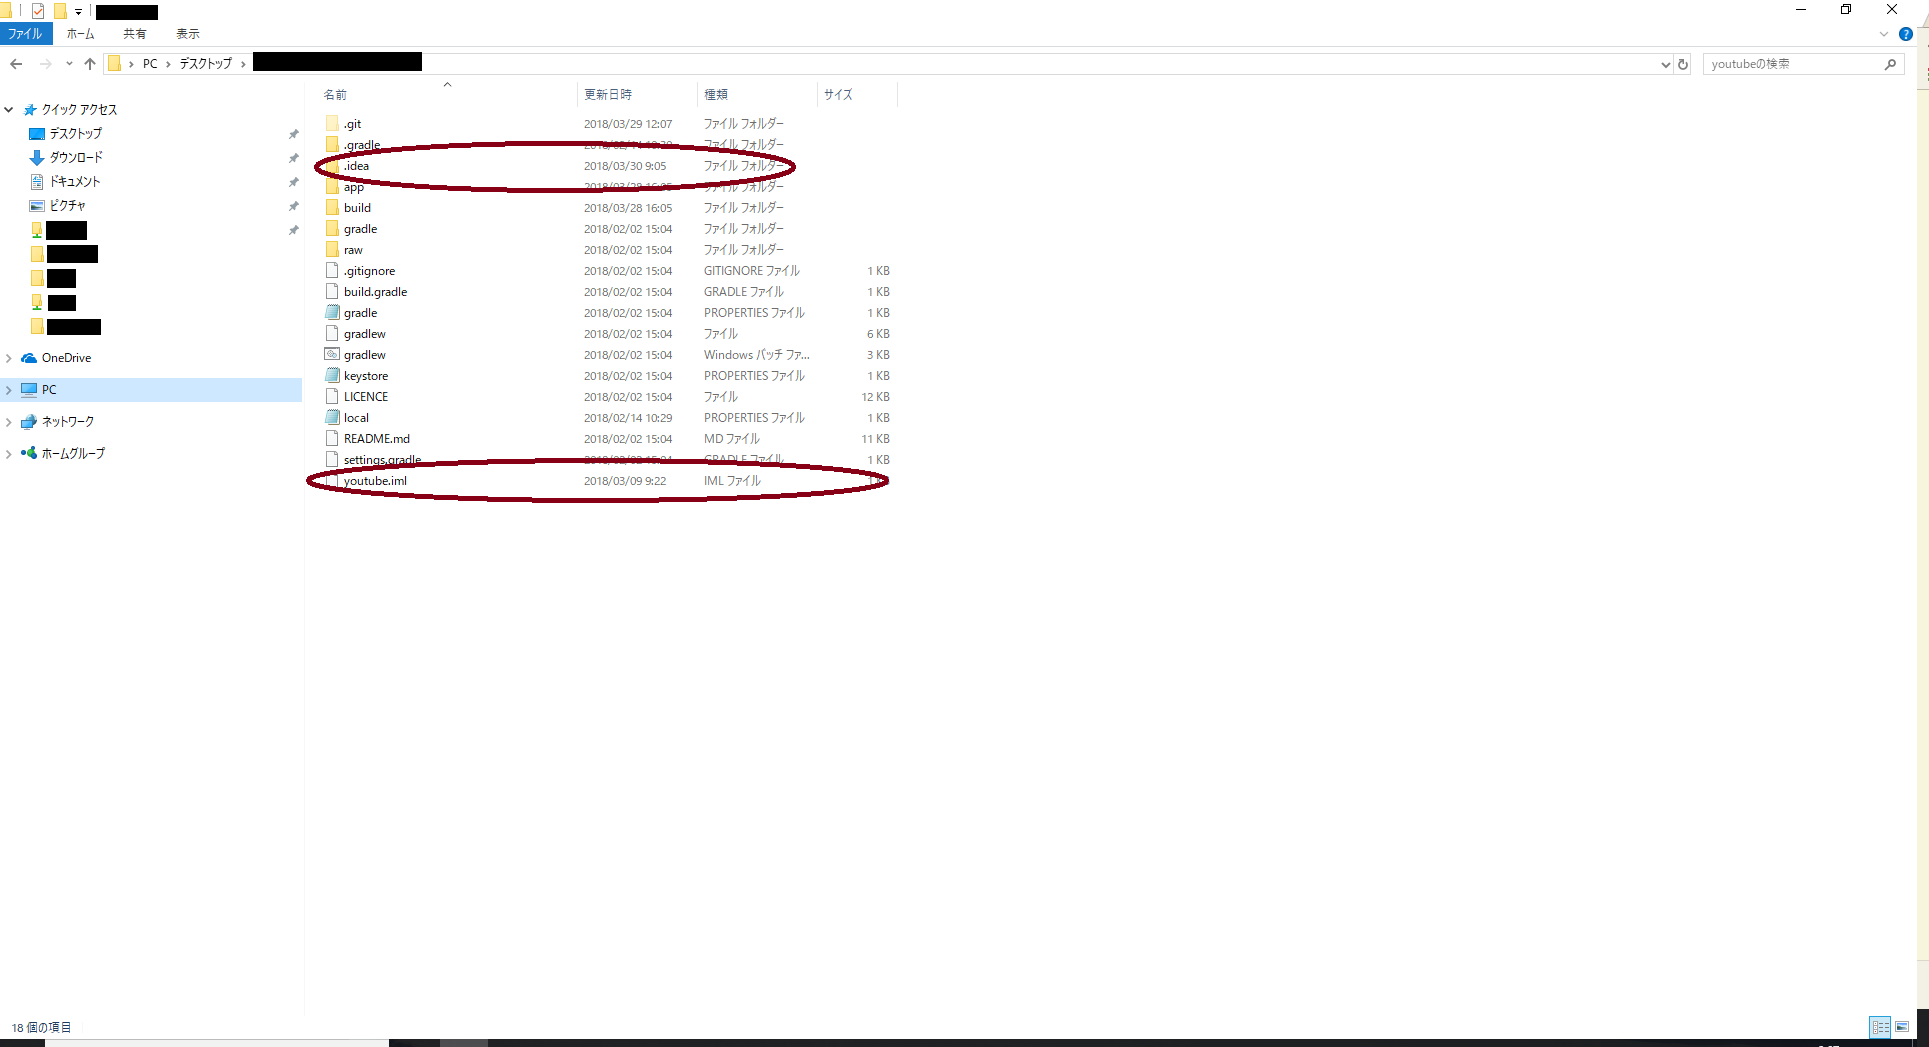Select the gradle PROPERTIES file icon
Screen dimensions: 1929x1047
point(332,313)
